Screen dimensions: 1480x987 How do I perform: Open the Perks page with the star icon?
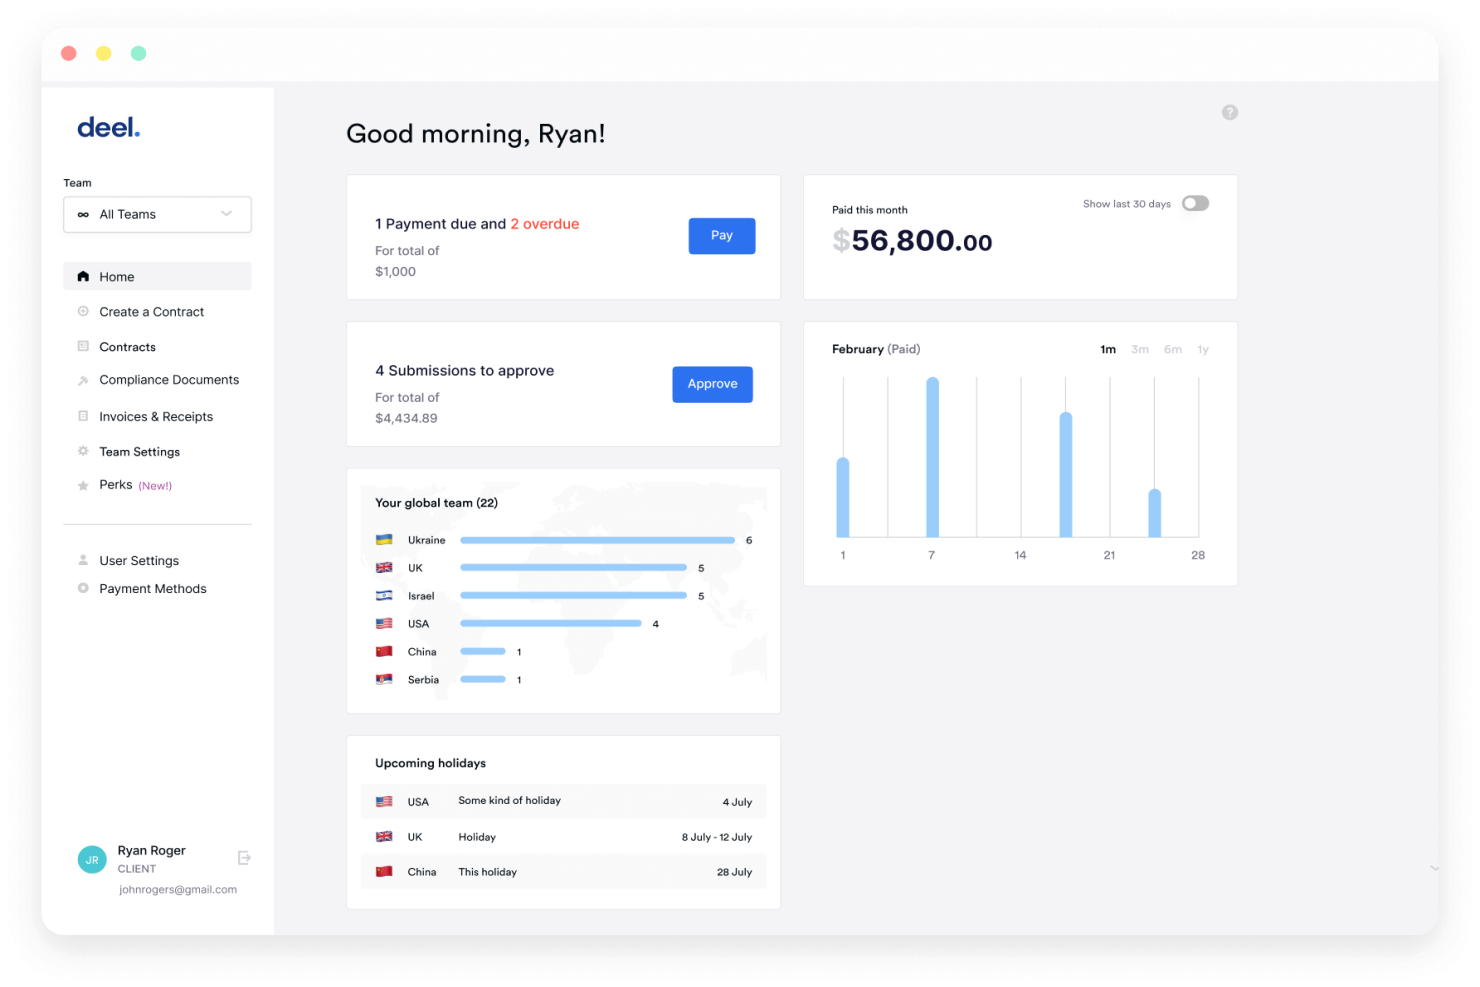(x=84, y=485)
